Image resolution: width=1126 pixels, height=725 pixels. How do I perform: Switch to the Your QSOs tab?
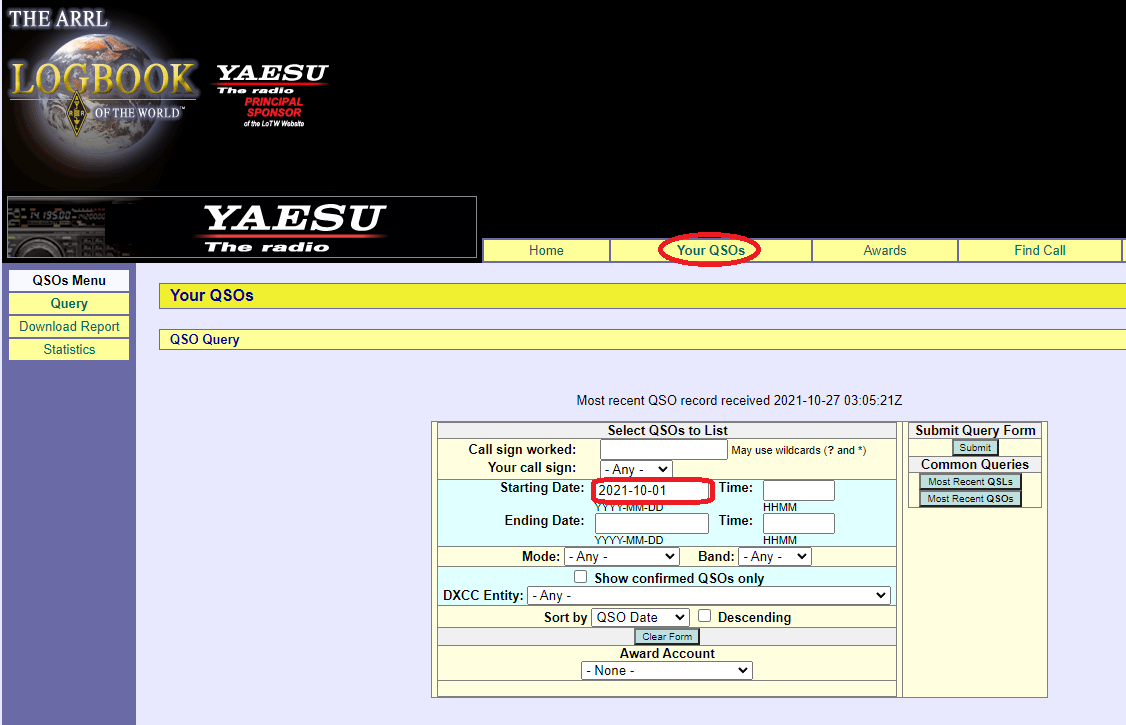[x=710, y=251]
